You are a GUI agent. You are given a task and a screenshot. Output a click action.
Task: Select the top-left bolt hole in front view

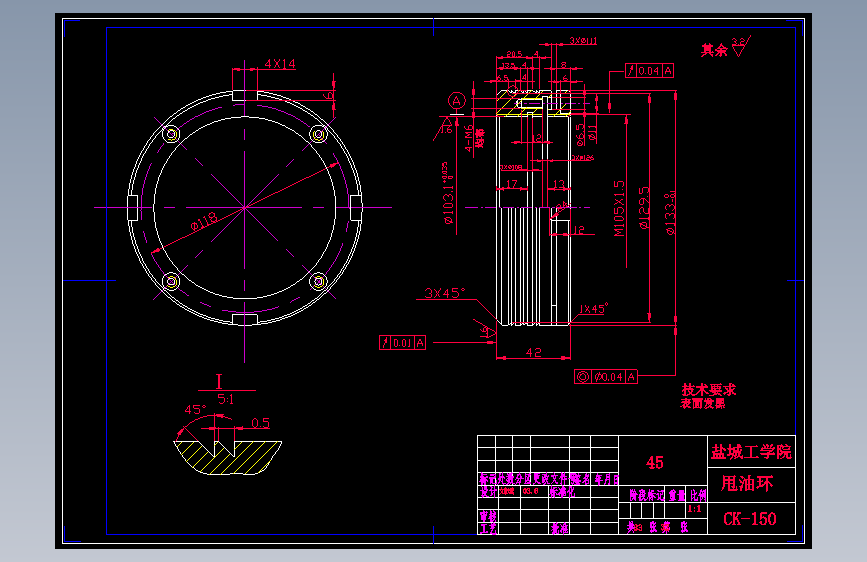[171, 134]
